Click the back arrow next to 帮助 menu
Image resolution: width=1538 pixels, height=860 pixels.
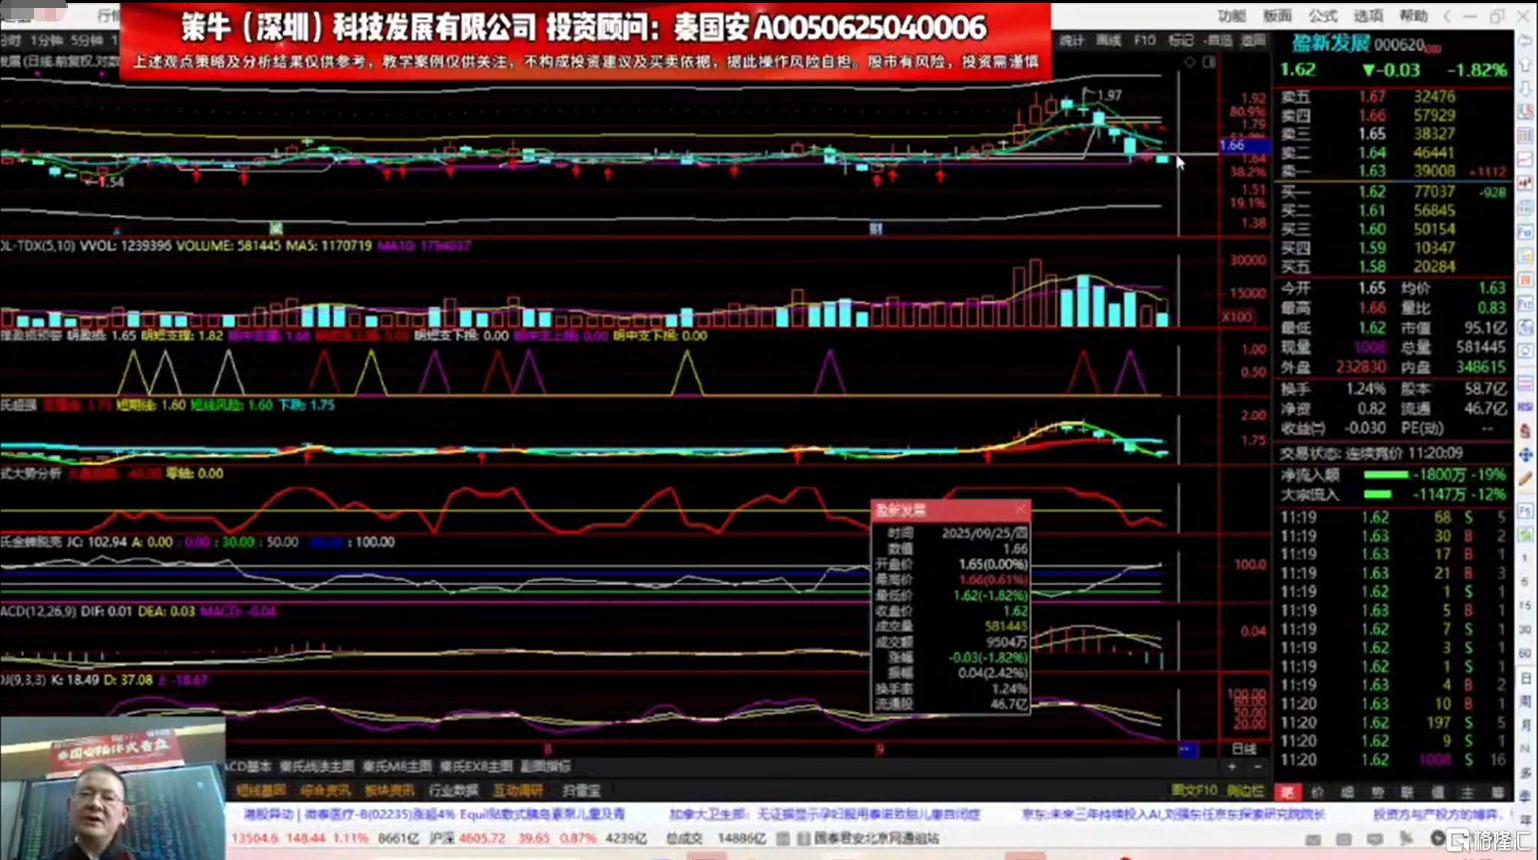(x=1447, y=16)
